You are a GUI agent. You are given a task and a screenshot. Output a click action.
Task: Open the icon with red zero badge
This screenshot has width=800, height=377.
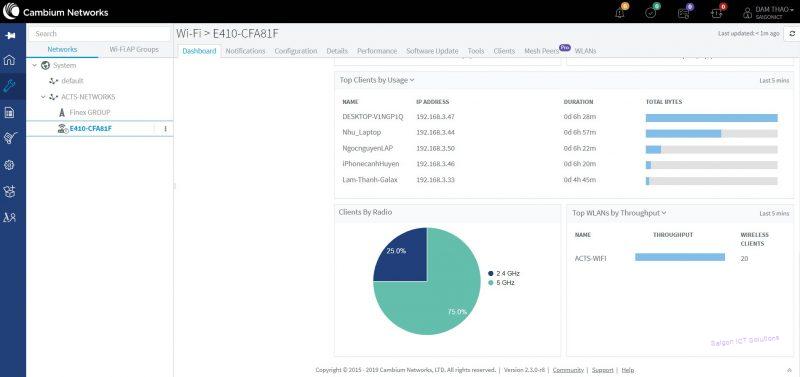coord(717,12)
